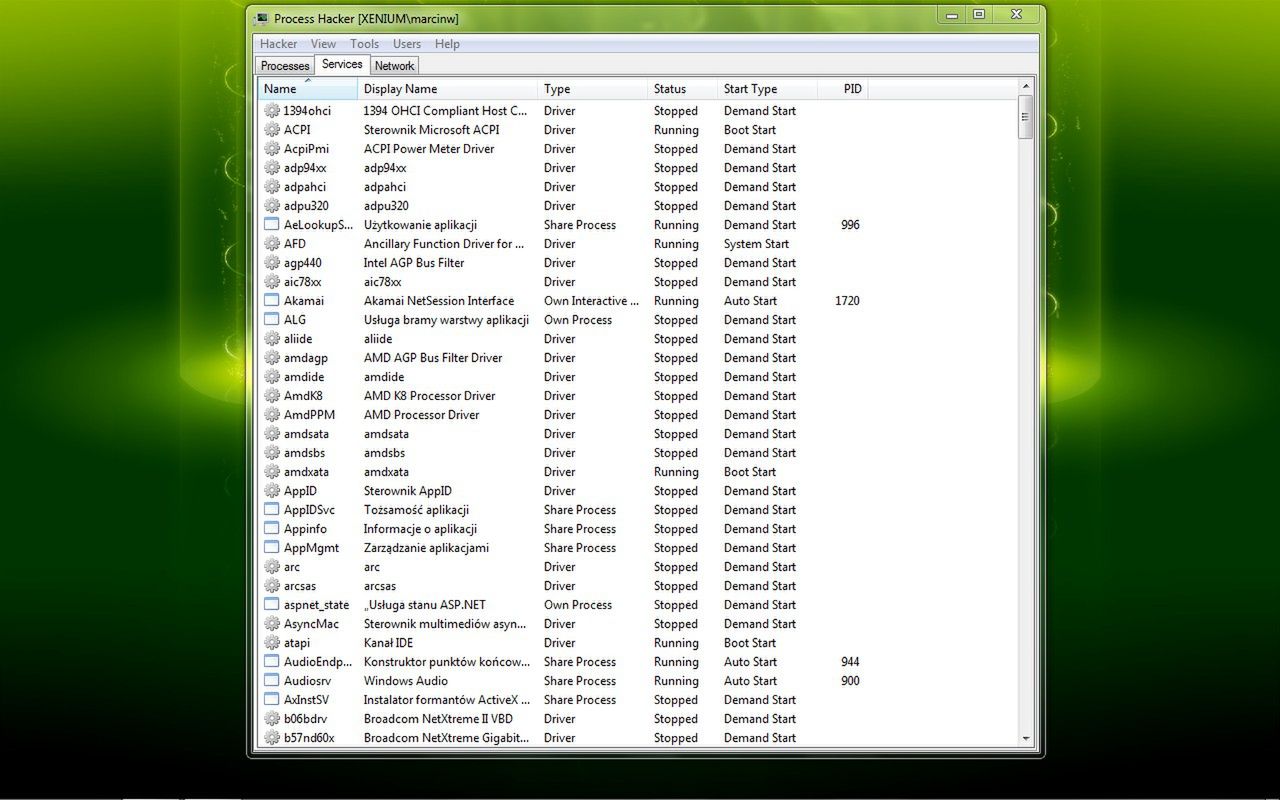Image resolution: width=1280 pixels, height=800 pixels.
Task: Click the AFD driver gear icon
Action: (x=272, y=244)
